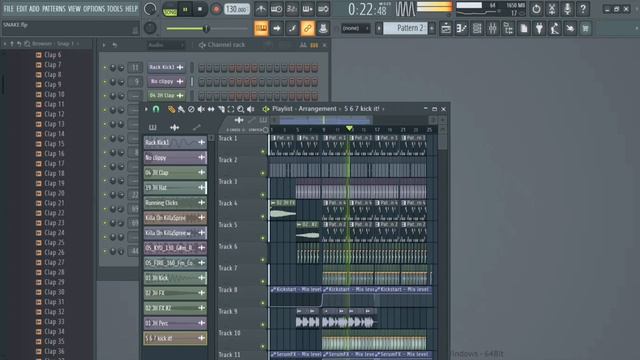Screen dimensions: 640x360
Task: Toggle wait for input to start playing
Action: [276, 9]
